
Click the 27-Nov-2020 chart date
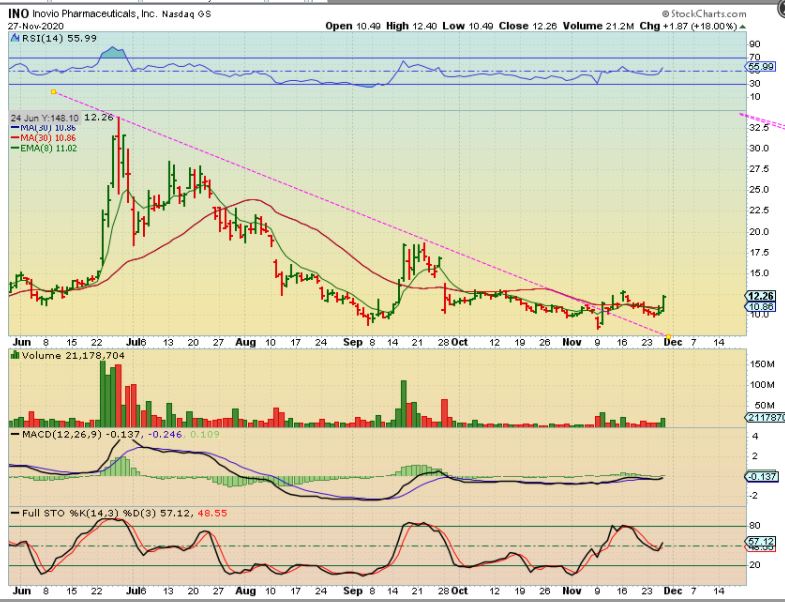click(x=36, y=26)
